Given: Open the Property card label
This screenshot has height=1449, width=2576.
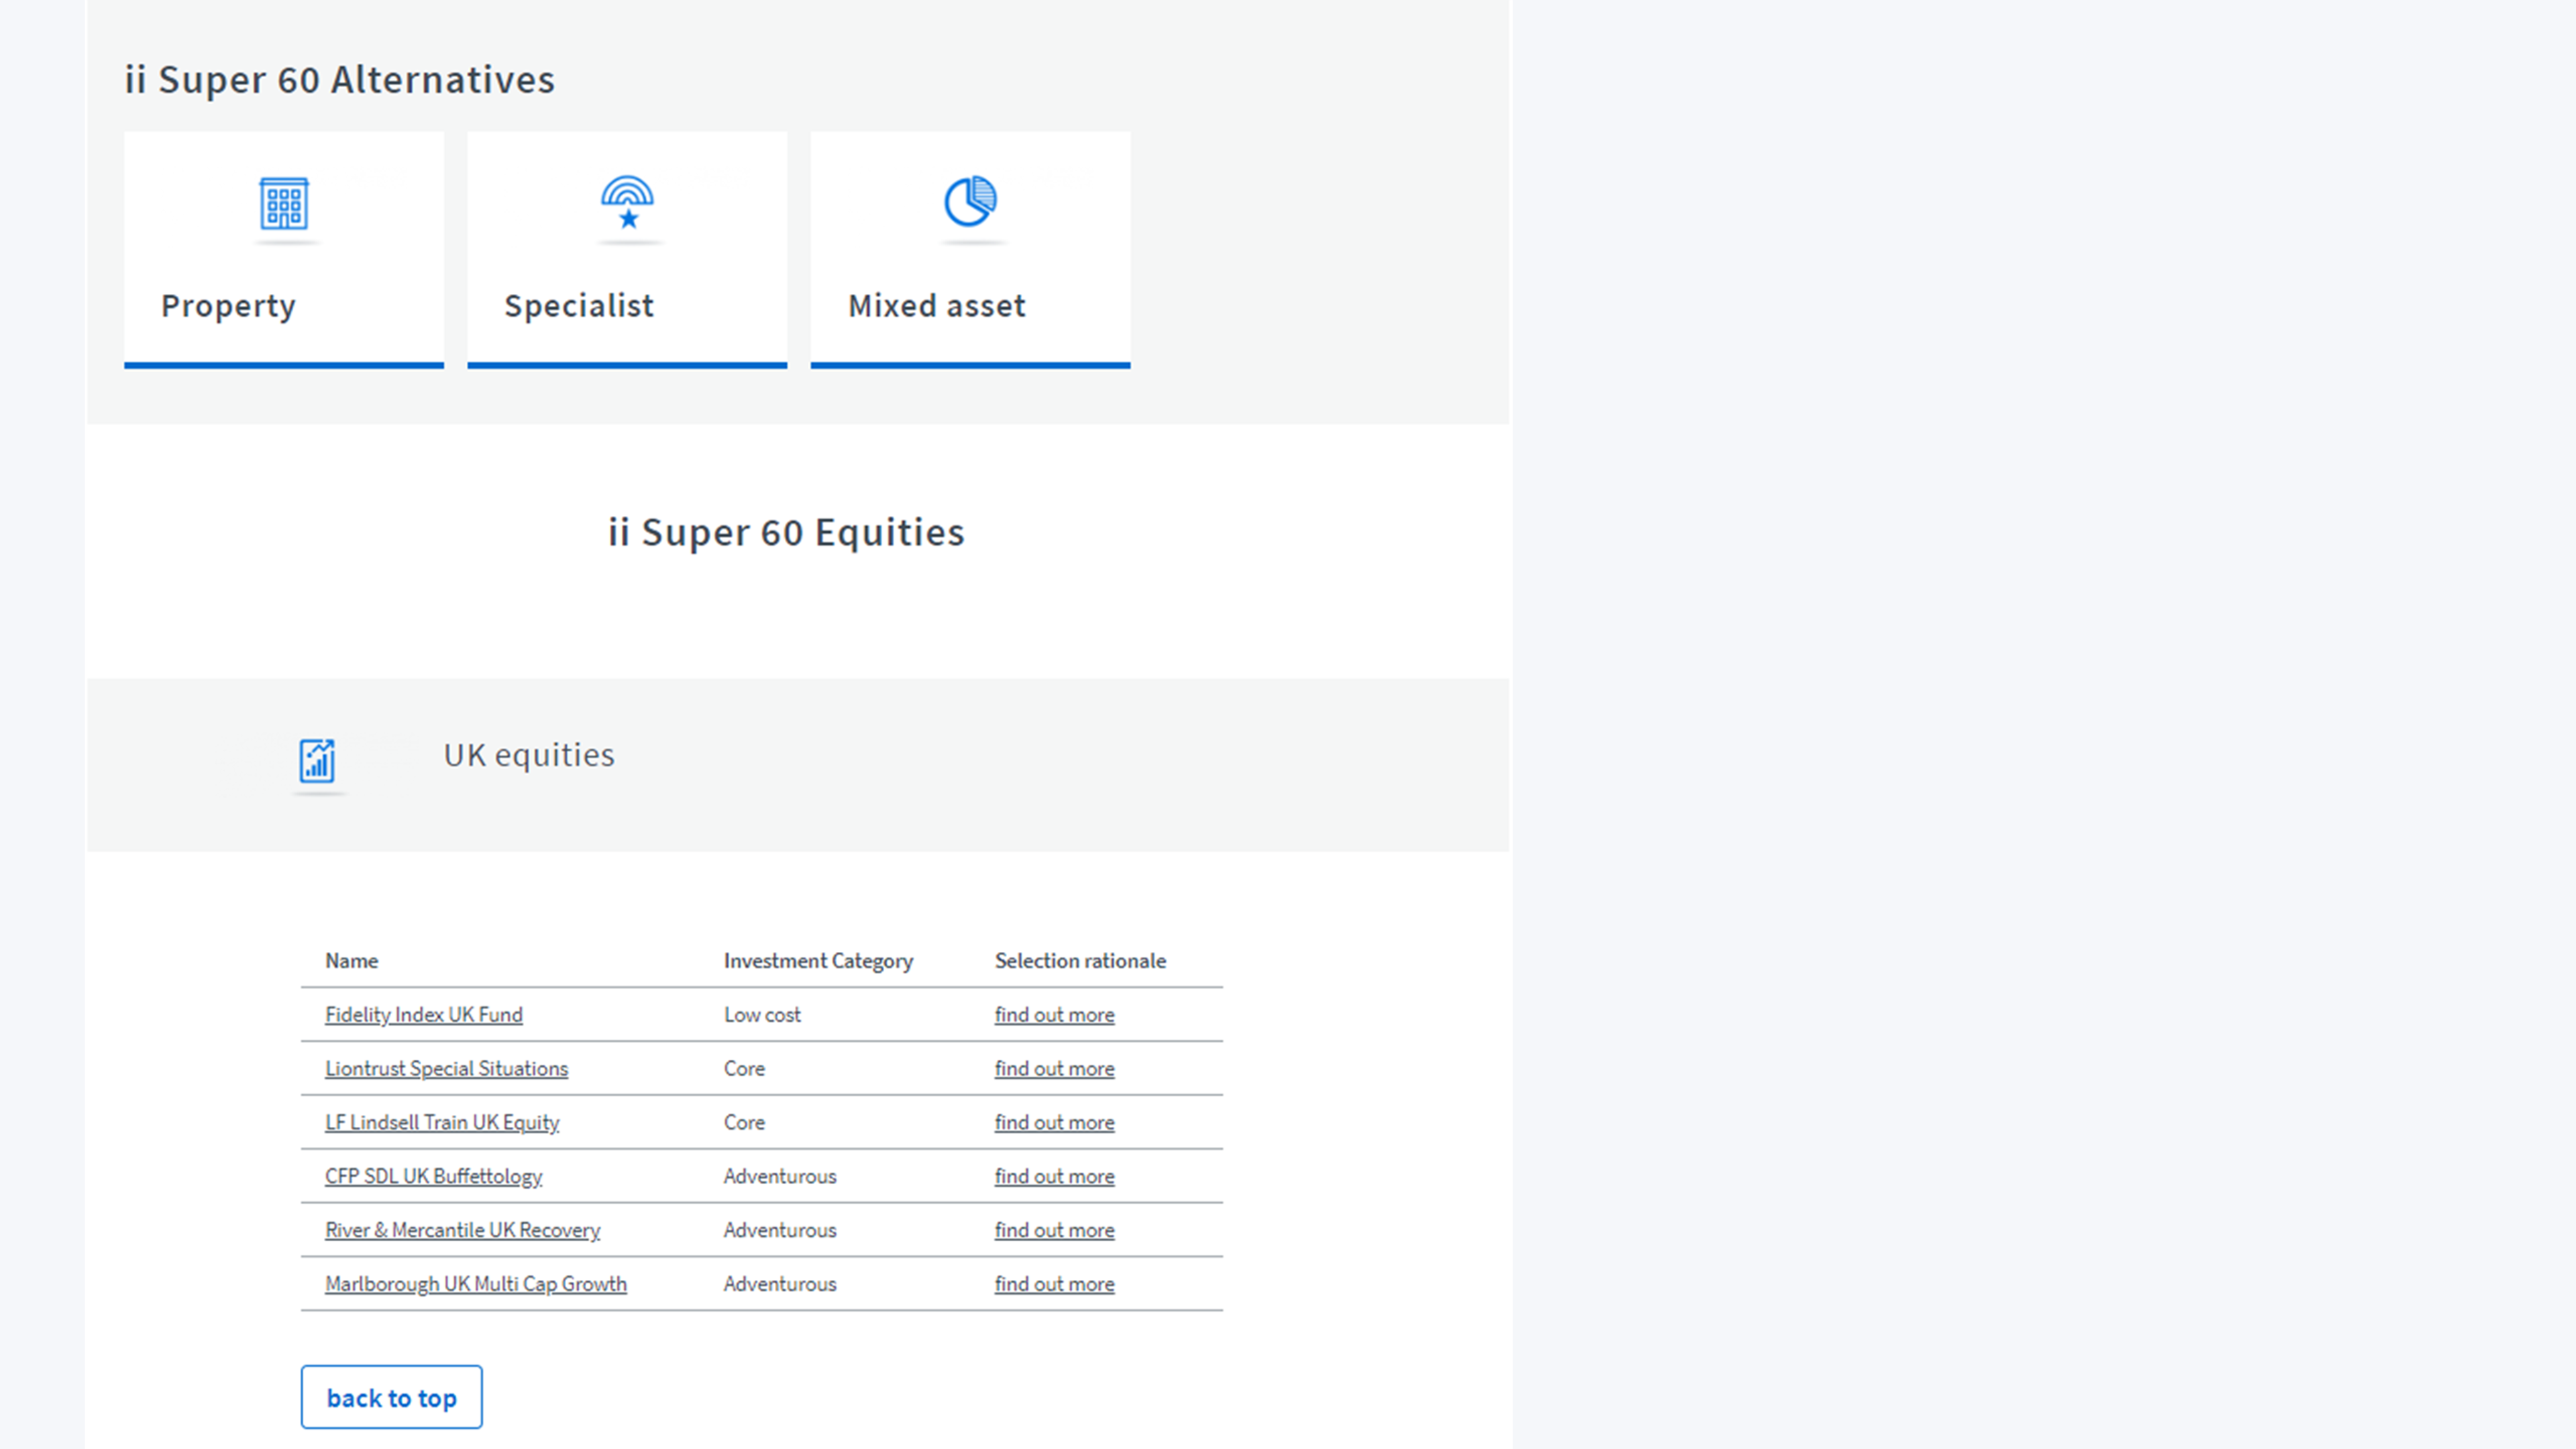Looking at the screenshot, I should 228,306.
